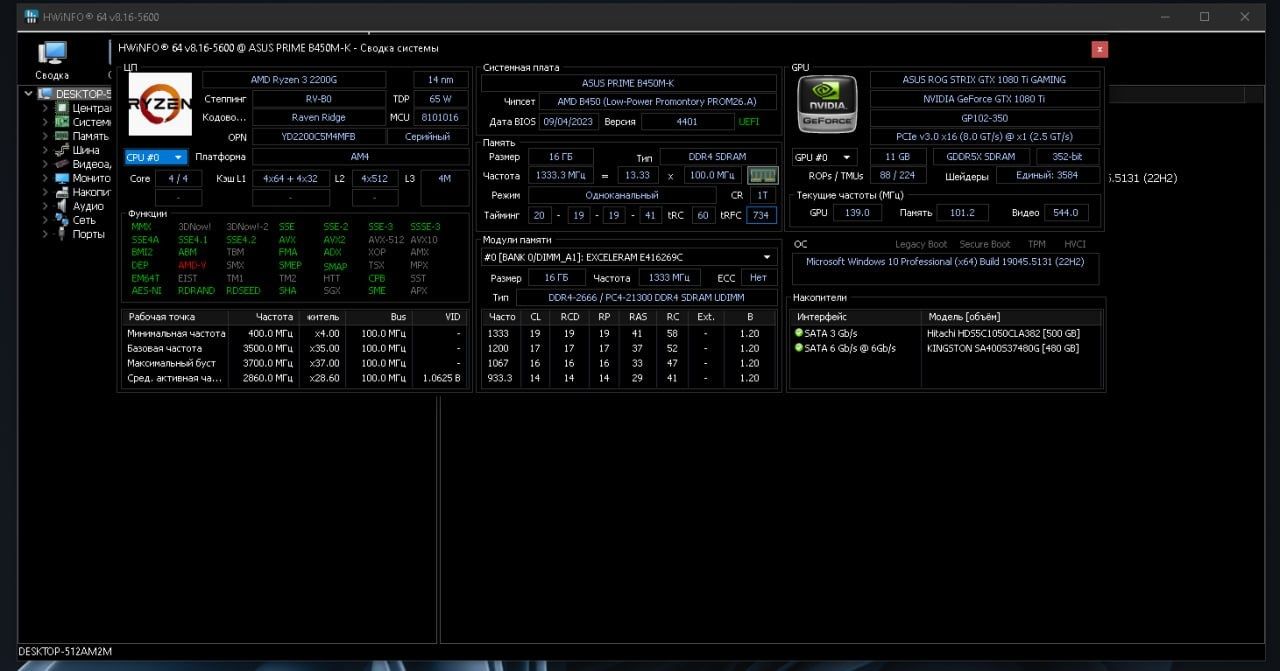Click the NVIDIA GeForce logo
The width and height of the screenshot is (1280, 671).
click(827, 104)
